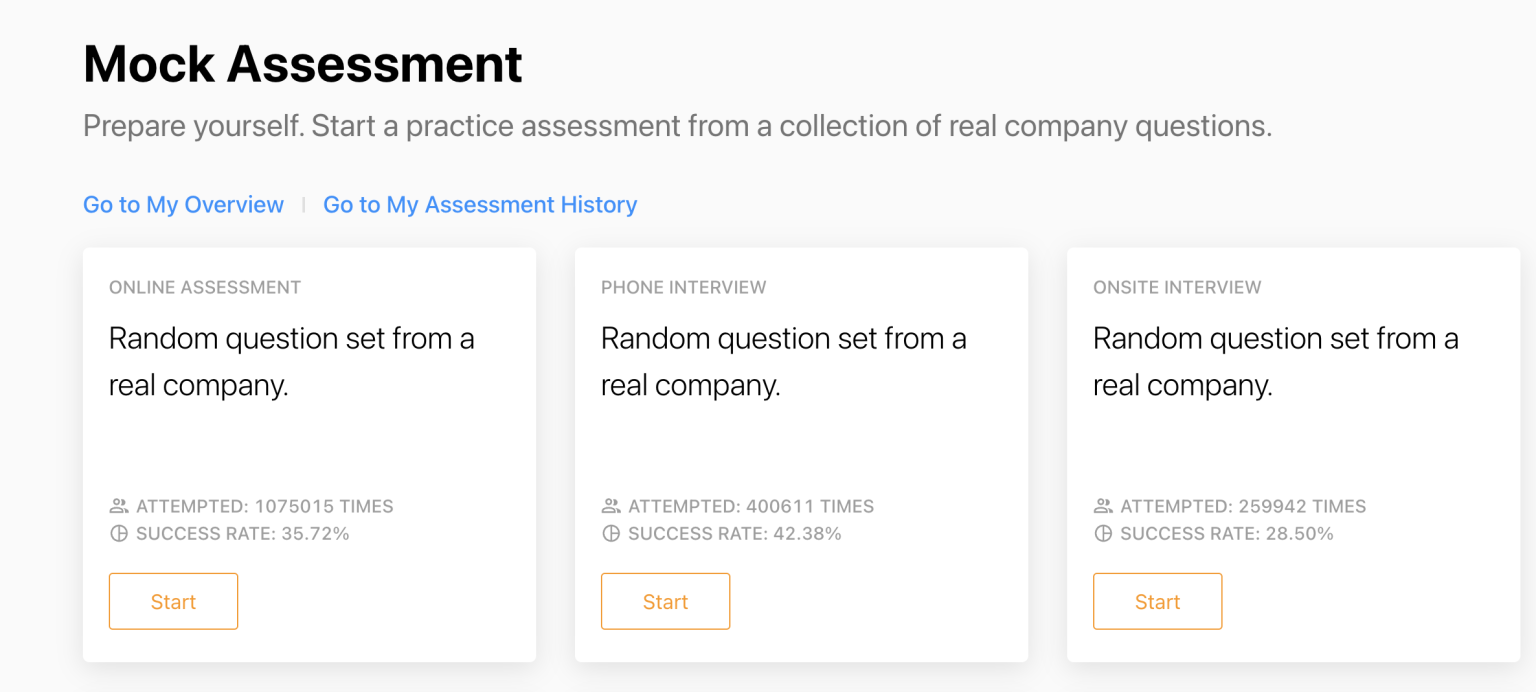1536x692 pixels.
Task: Click the 'Attempted: 1075015 times' text
Action: tap(265, 506)
